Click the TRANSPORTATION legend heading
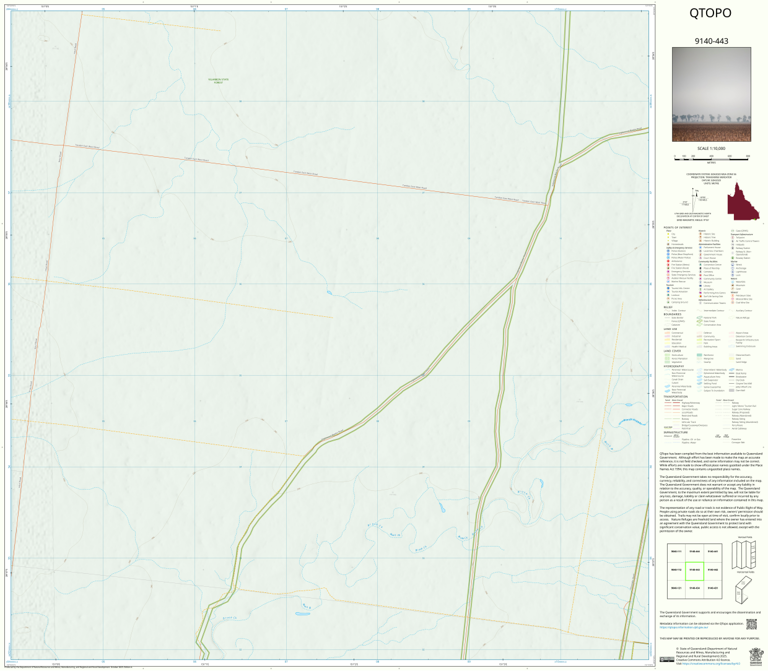 point(676,397)
